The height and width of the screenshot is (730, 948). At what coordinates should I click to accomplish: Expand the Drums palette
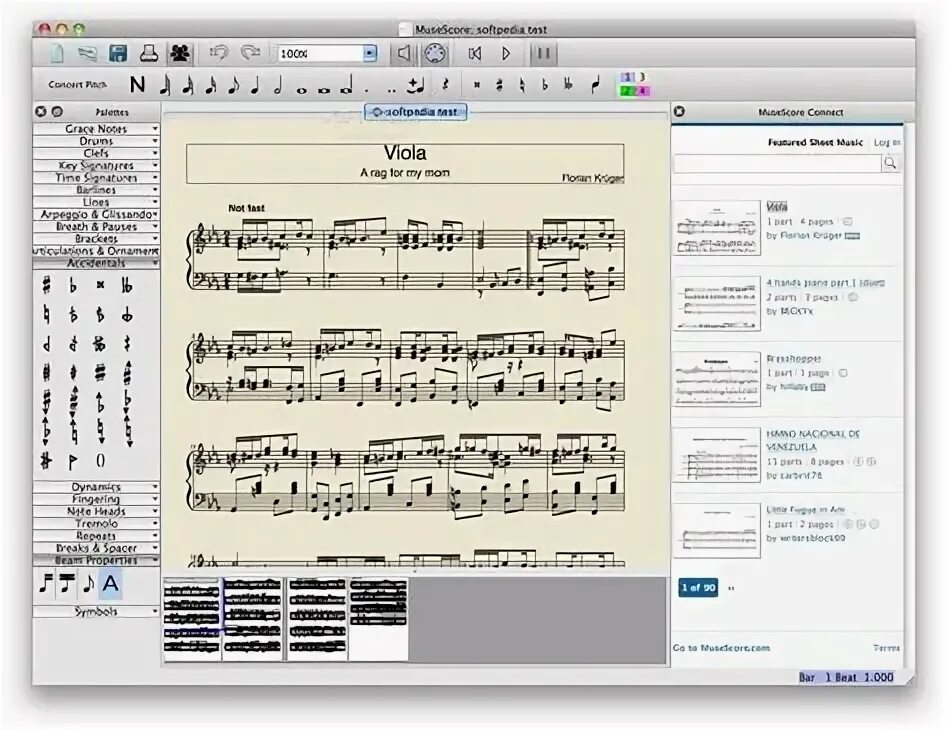click(x=96, y=141)
